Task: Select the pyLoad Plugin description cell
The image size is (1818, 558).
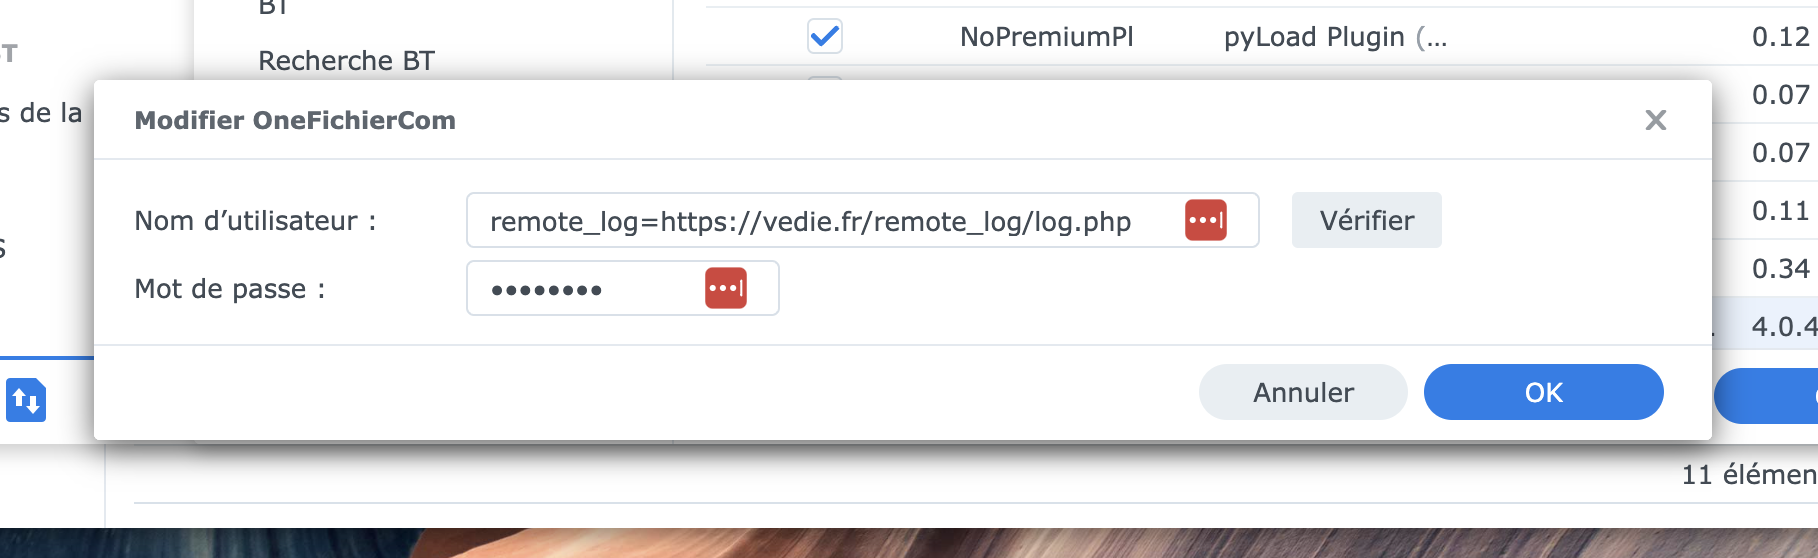Action: [1335, 37]
